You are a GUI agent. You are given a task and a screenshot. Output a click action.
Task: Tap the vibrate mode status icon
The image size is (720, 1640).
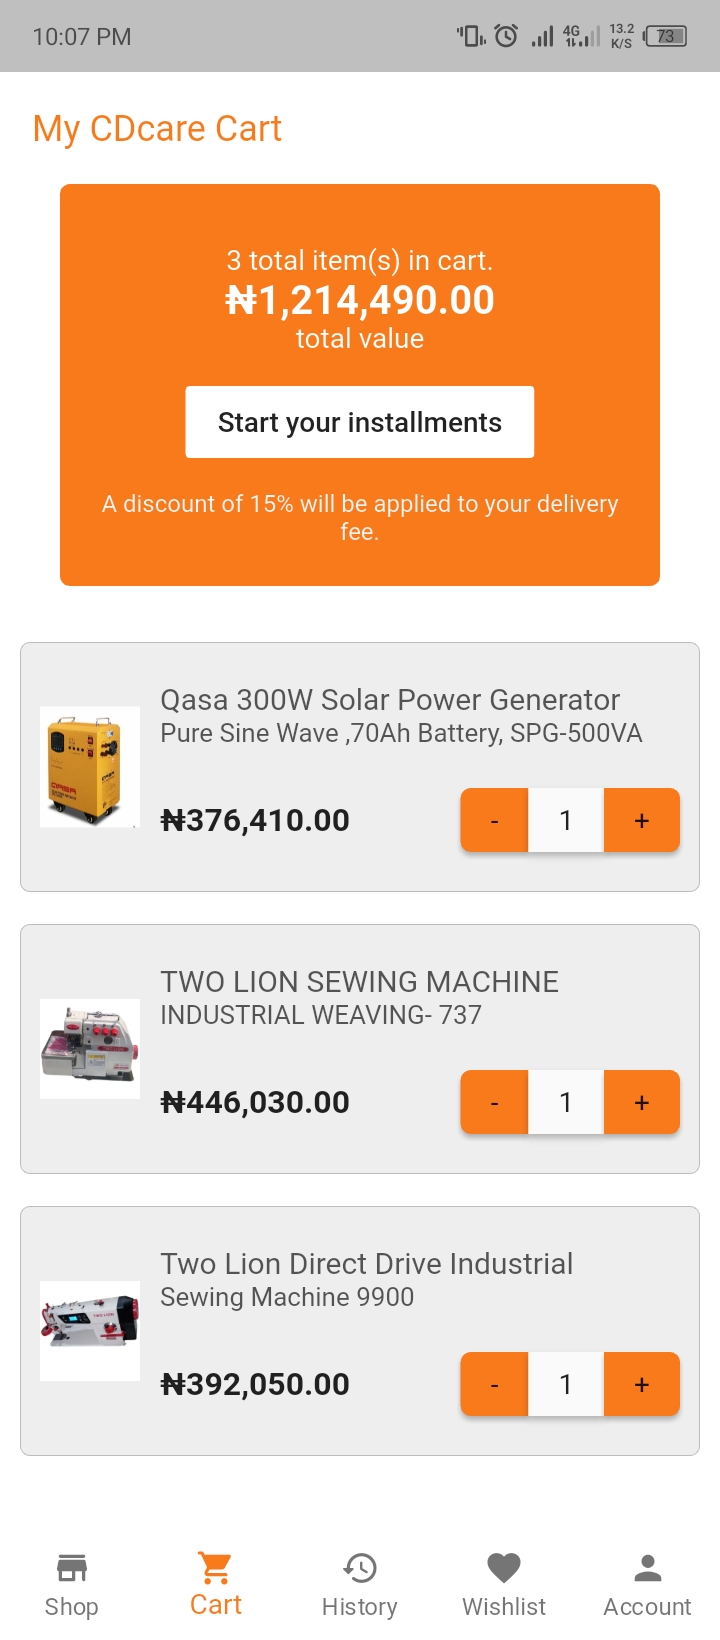471,37
